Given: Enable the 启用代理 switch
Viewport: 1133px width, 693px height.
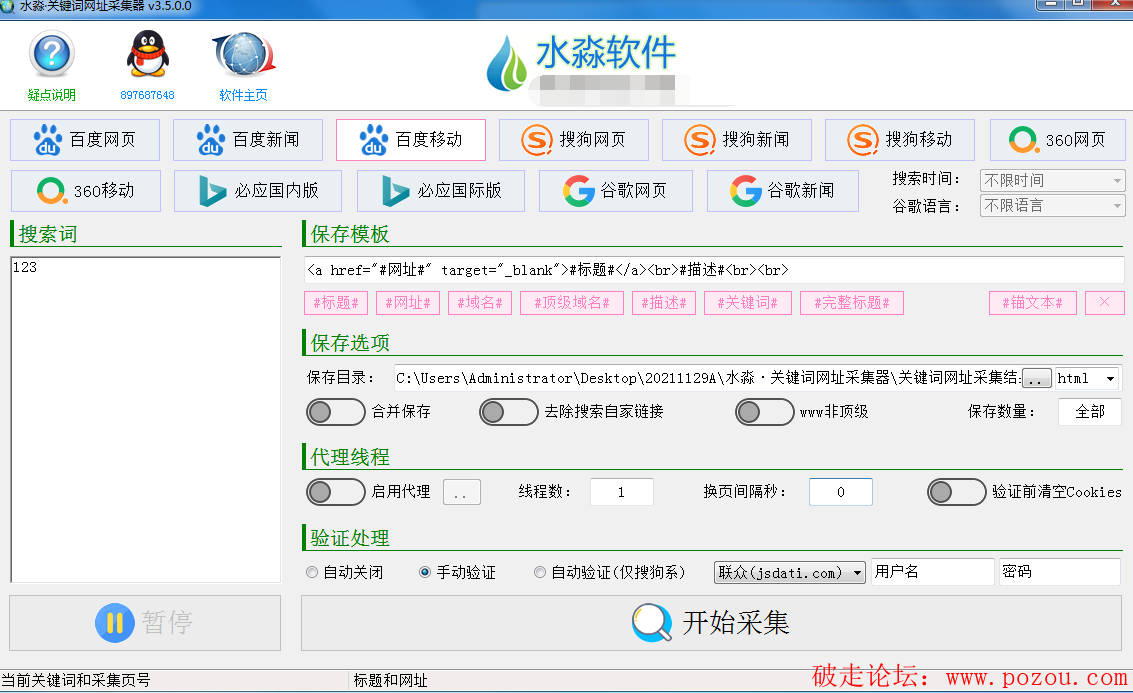Looking at the screenshot, I should click(335, 492).
